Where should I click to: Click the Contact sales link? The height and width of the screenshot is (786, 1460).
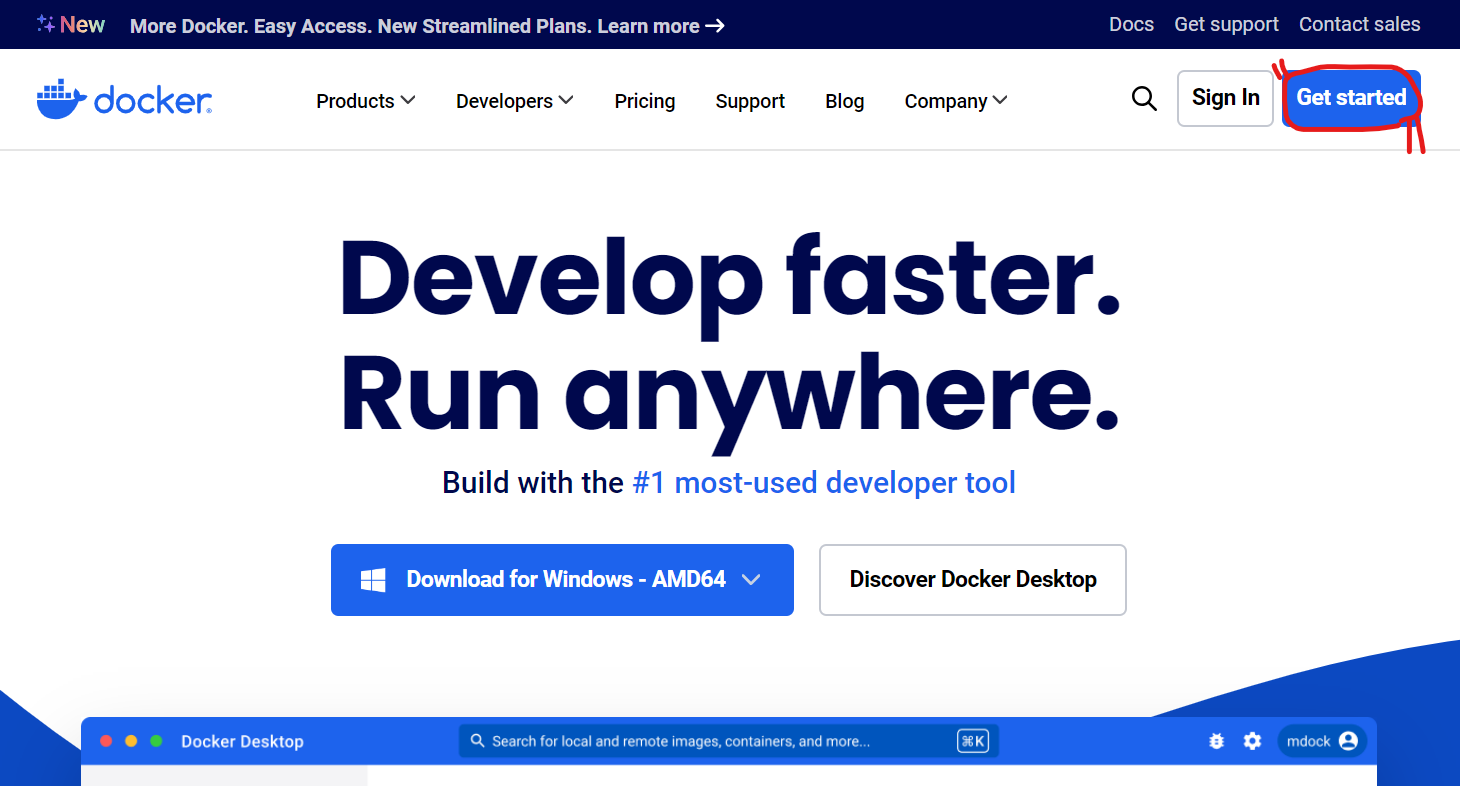pos(1359,24)
